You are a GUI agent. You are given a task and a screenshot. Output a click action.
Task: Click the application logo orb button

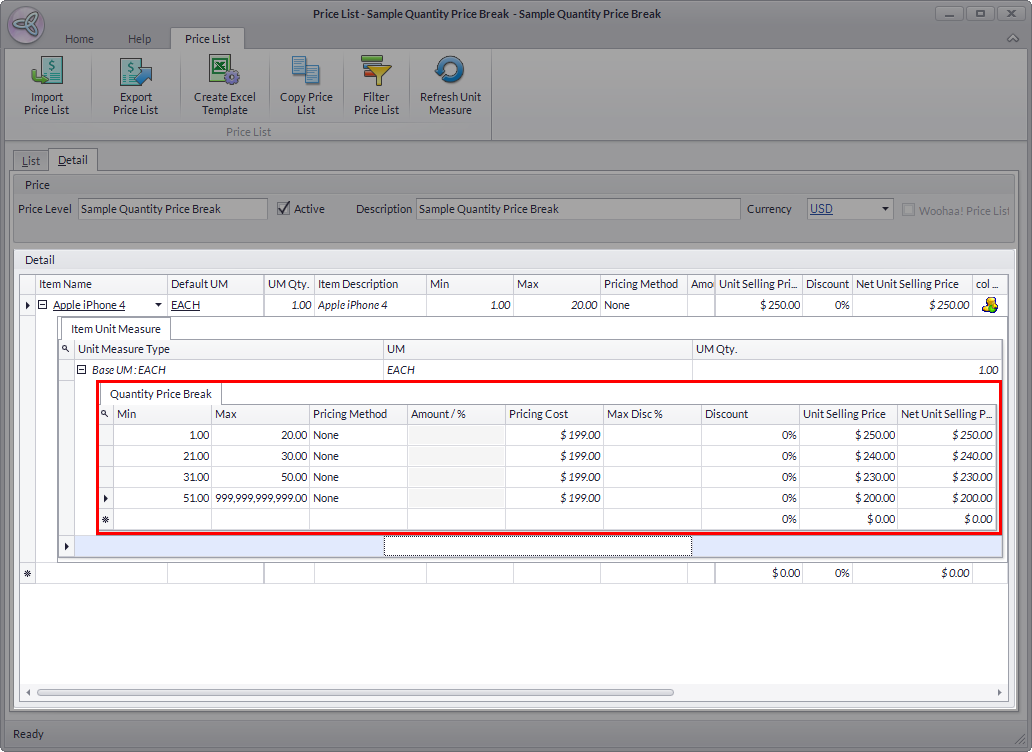27,28
